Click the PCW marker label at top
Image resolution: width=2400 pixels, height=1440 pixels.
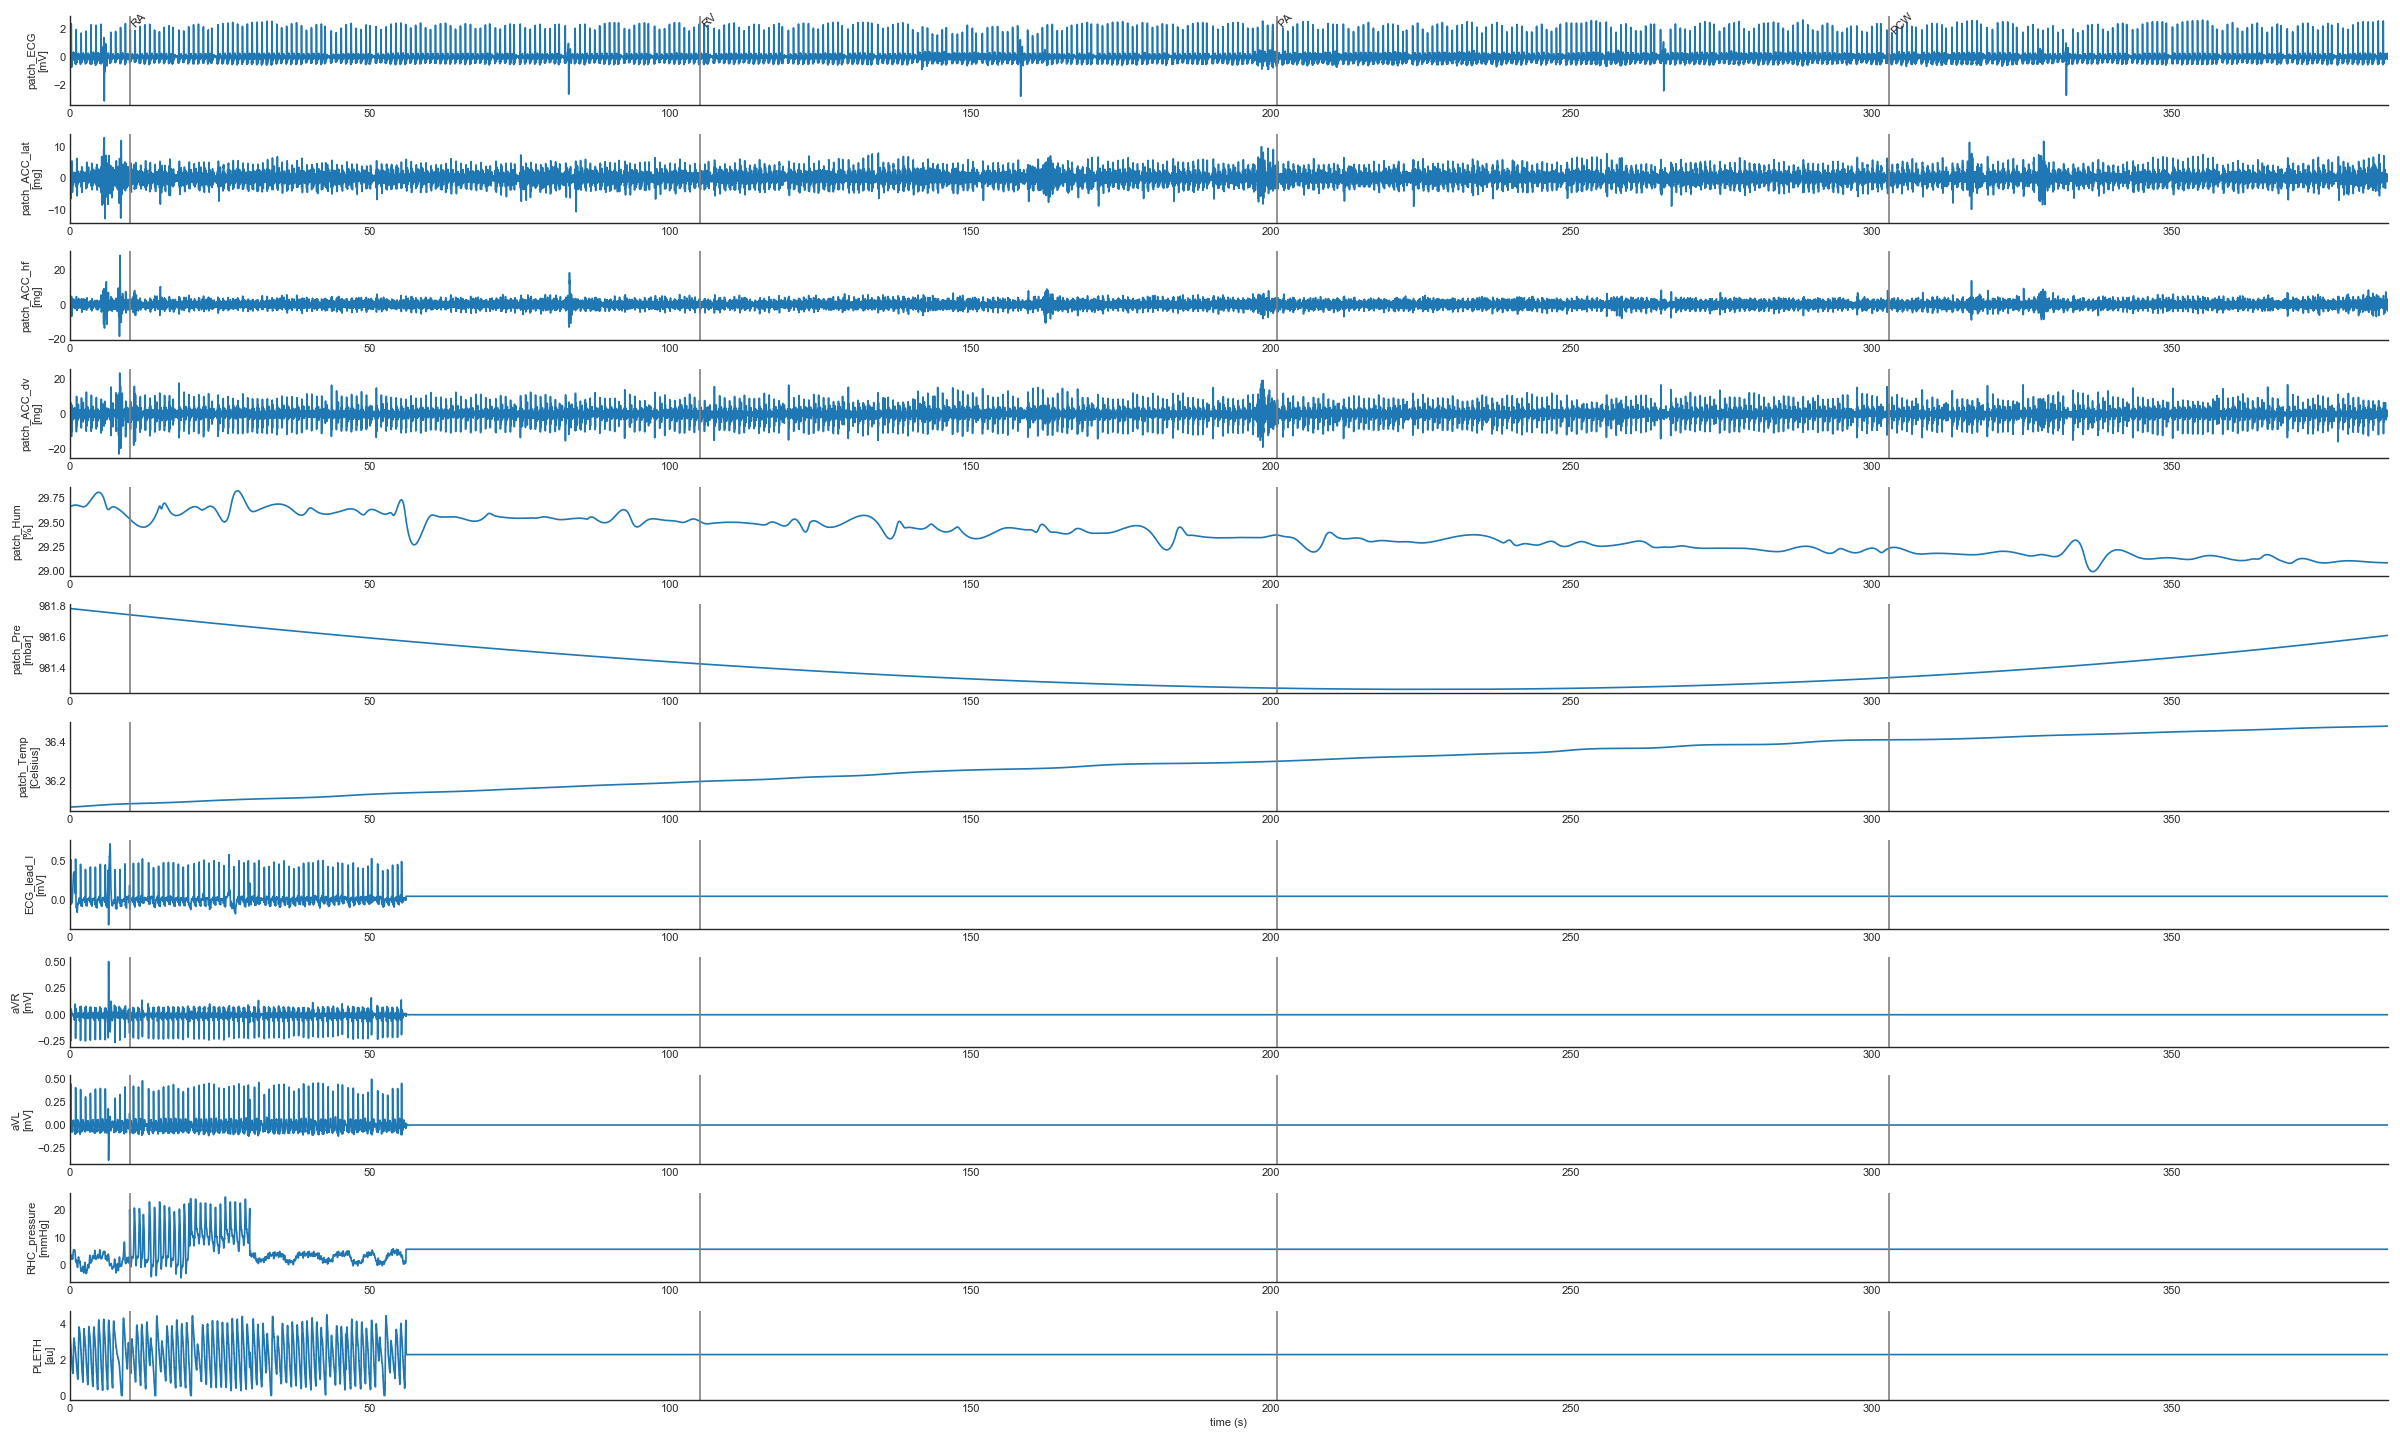click(1901, 23)
